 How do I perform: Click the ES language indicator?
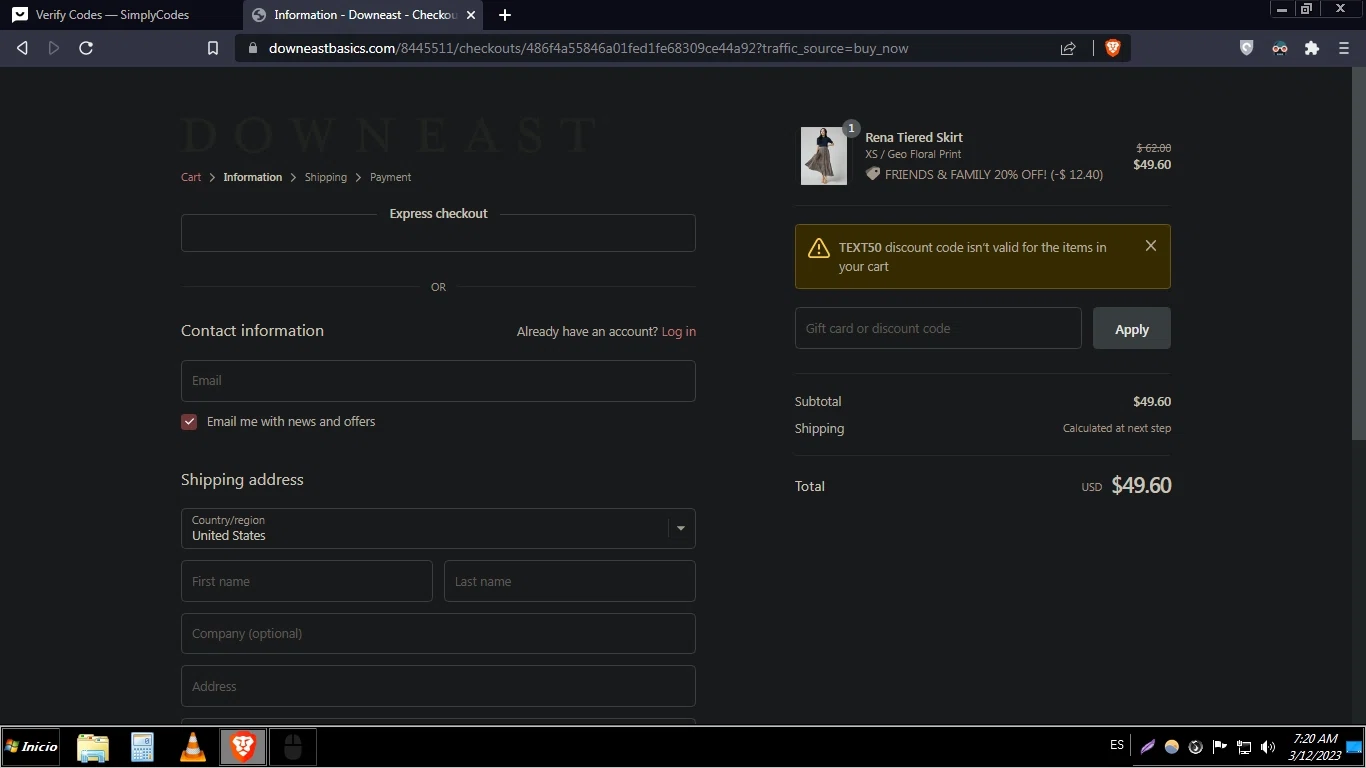[1117, 745]
